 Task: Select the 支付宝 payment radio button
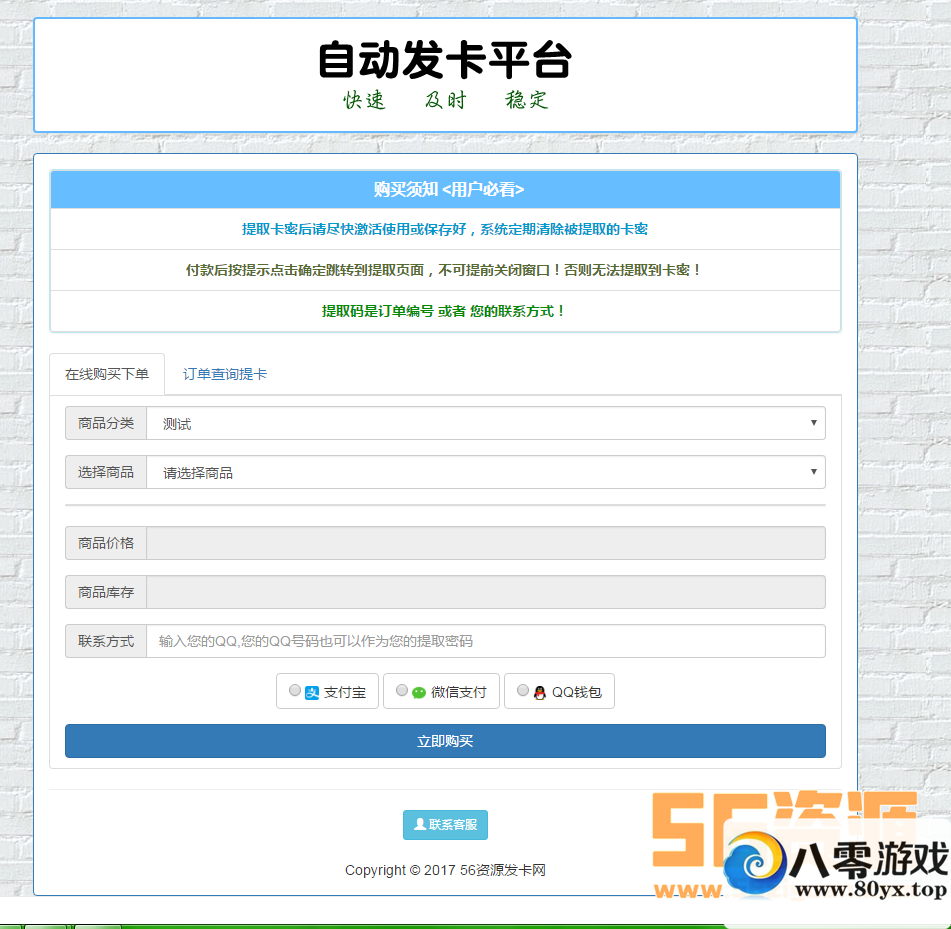295,689
